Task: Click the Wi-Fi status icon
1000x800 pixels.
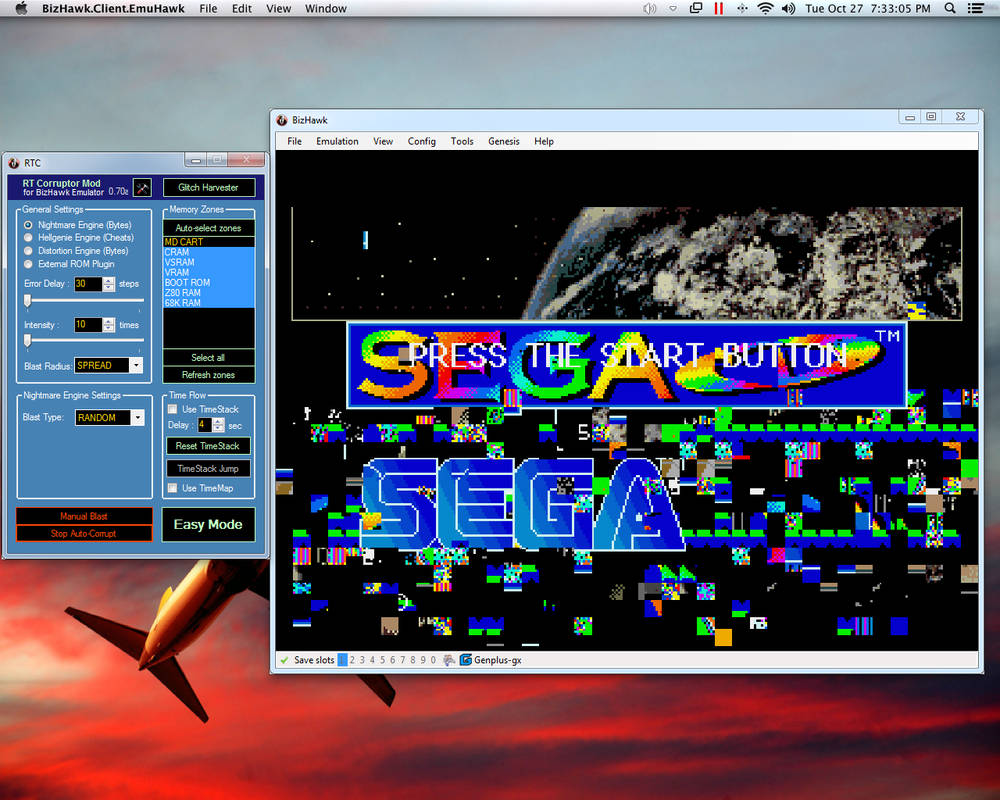Action: [x=765, y=8]
